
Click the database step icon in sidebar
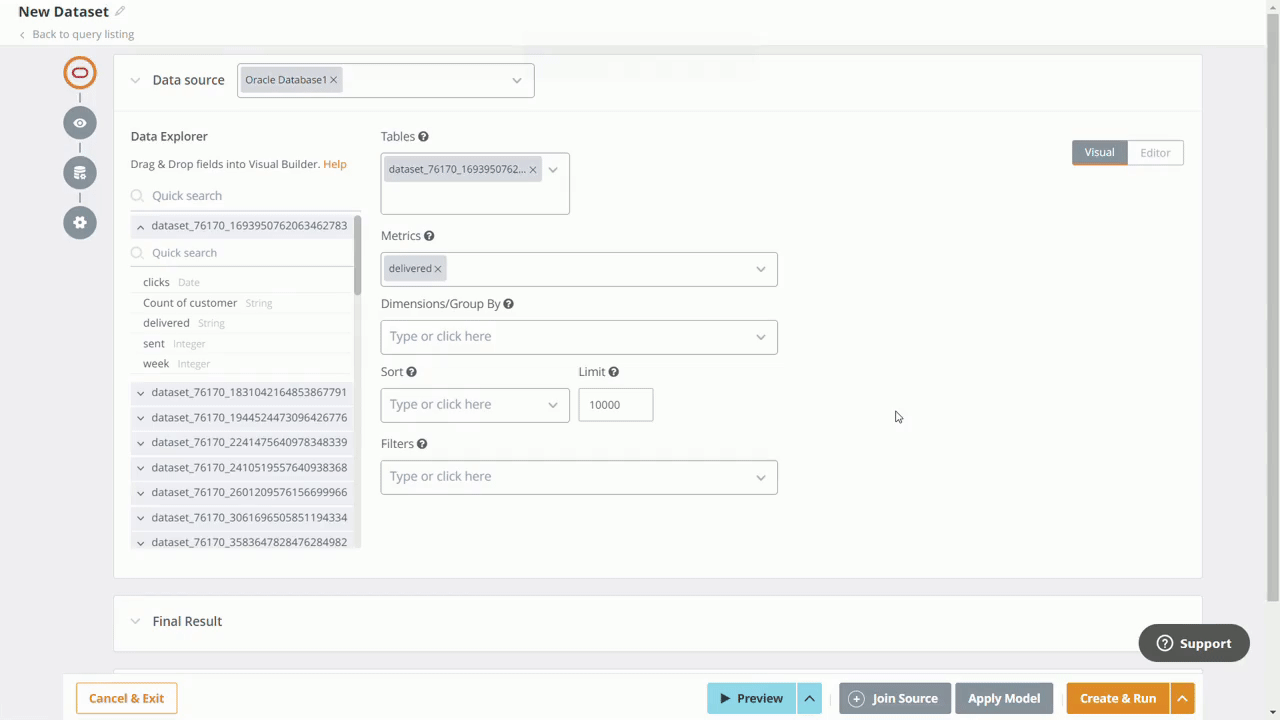pos(80,173)
